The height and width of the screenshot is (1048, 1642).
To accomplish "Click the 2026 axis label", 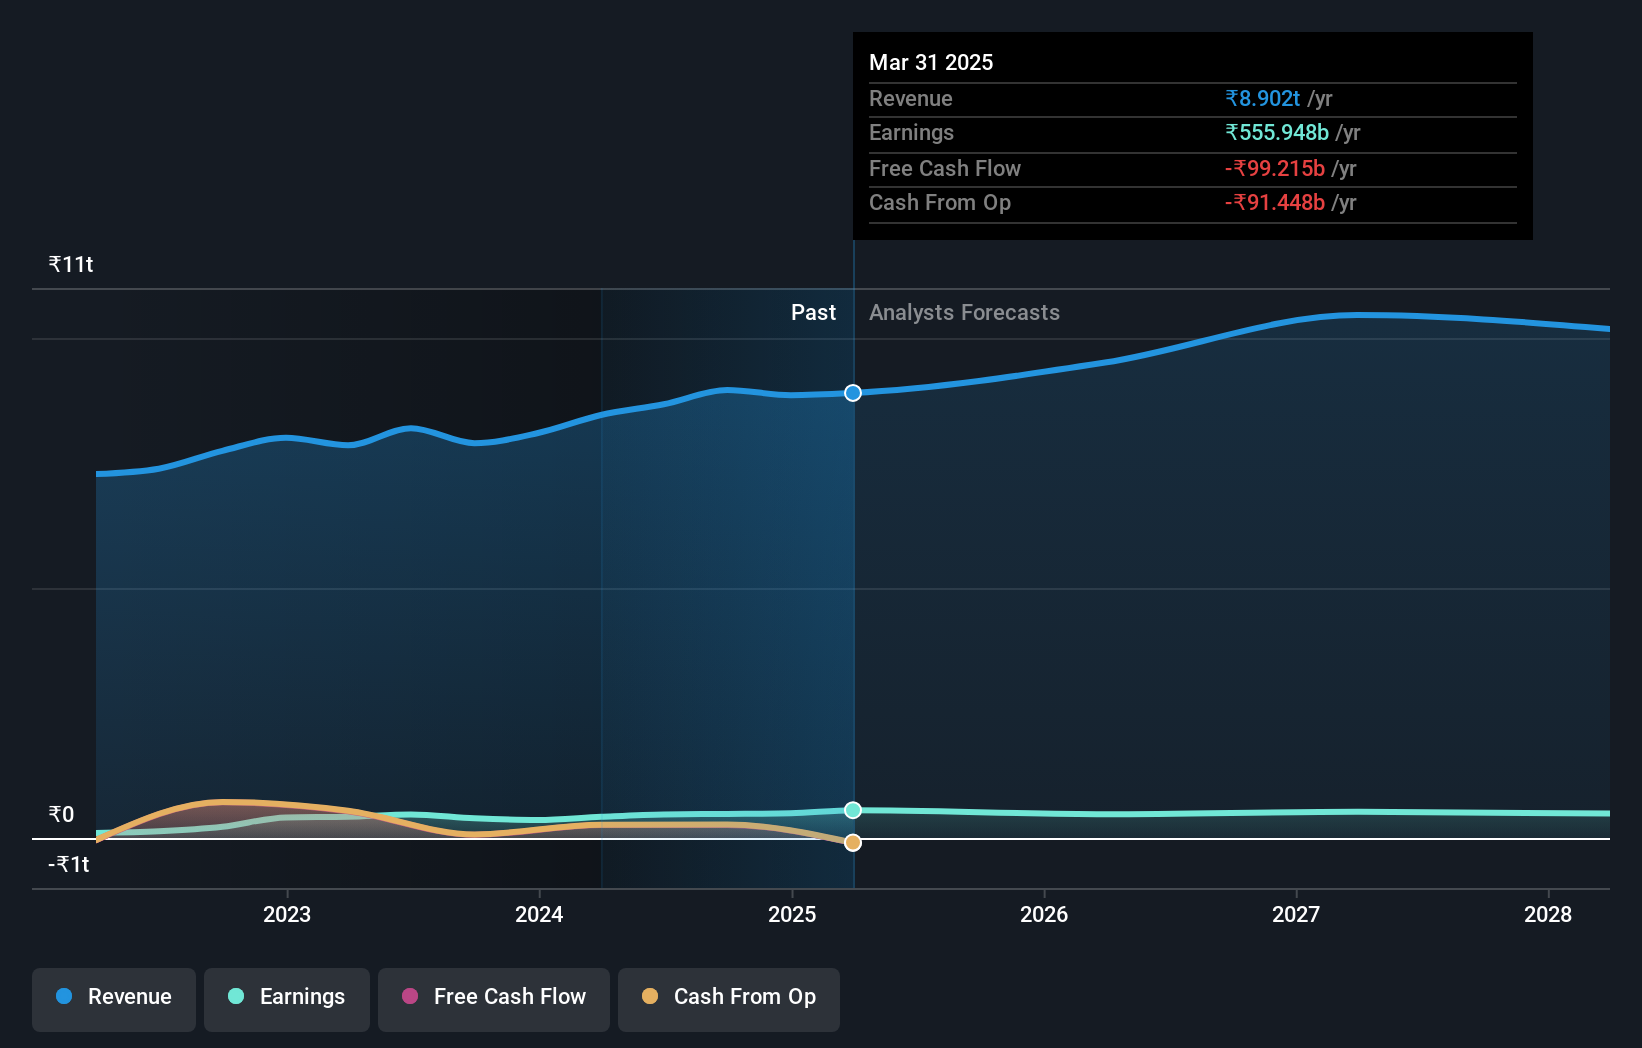I will [x=1044, y=914].
